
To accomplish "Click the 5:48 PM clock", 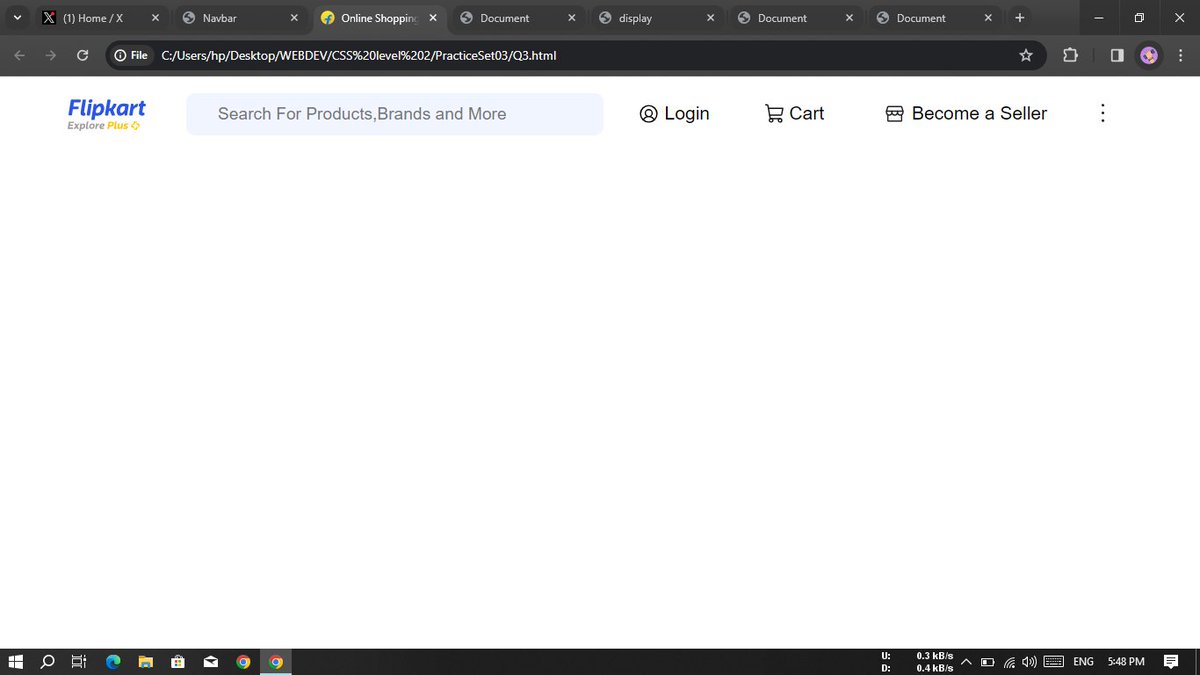I will (x=1126, y=662).
